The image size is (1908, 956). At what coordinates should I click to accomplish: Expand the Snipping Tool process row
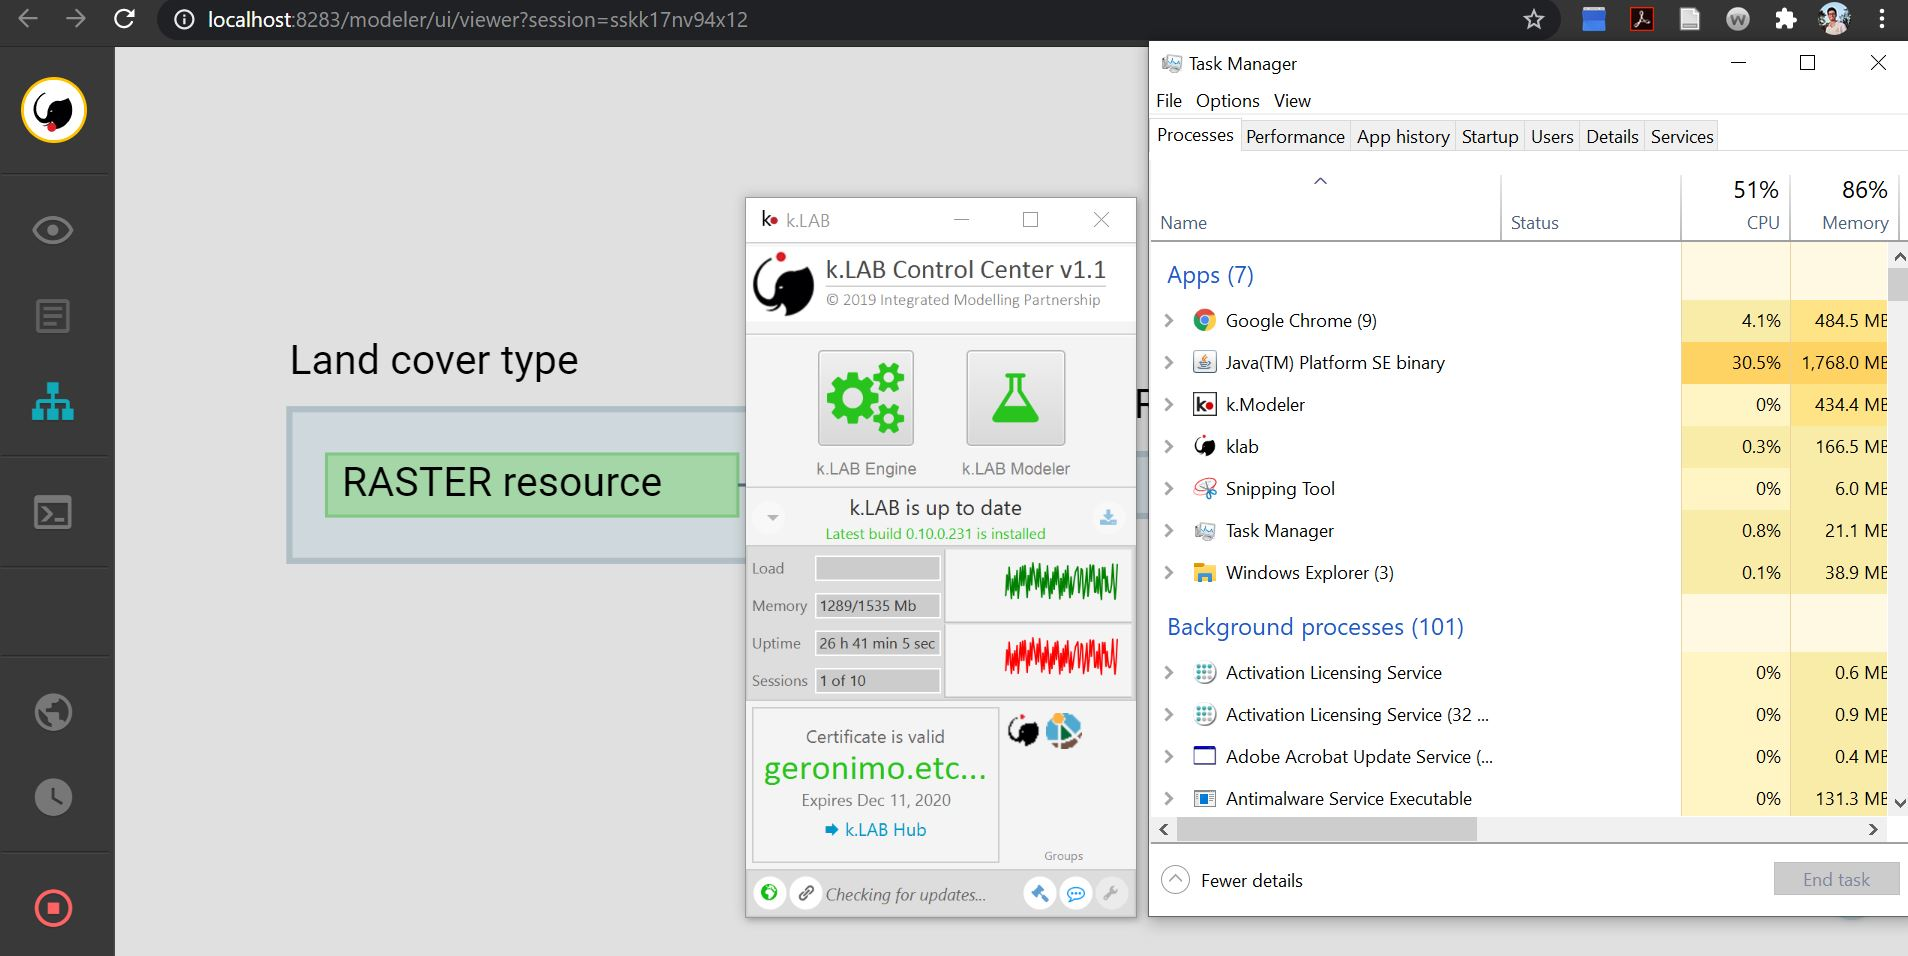click(1168, 488)
